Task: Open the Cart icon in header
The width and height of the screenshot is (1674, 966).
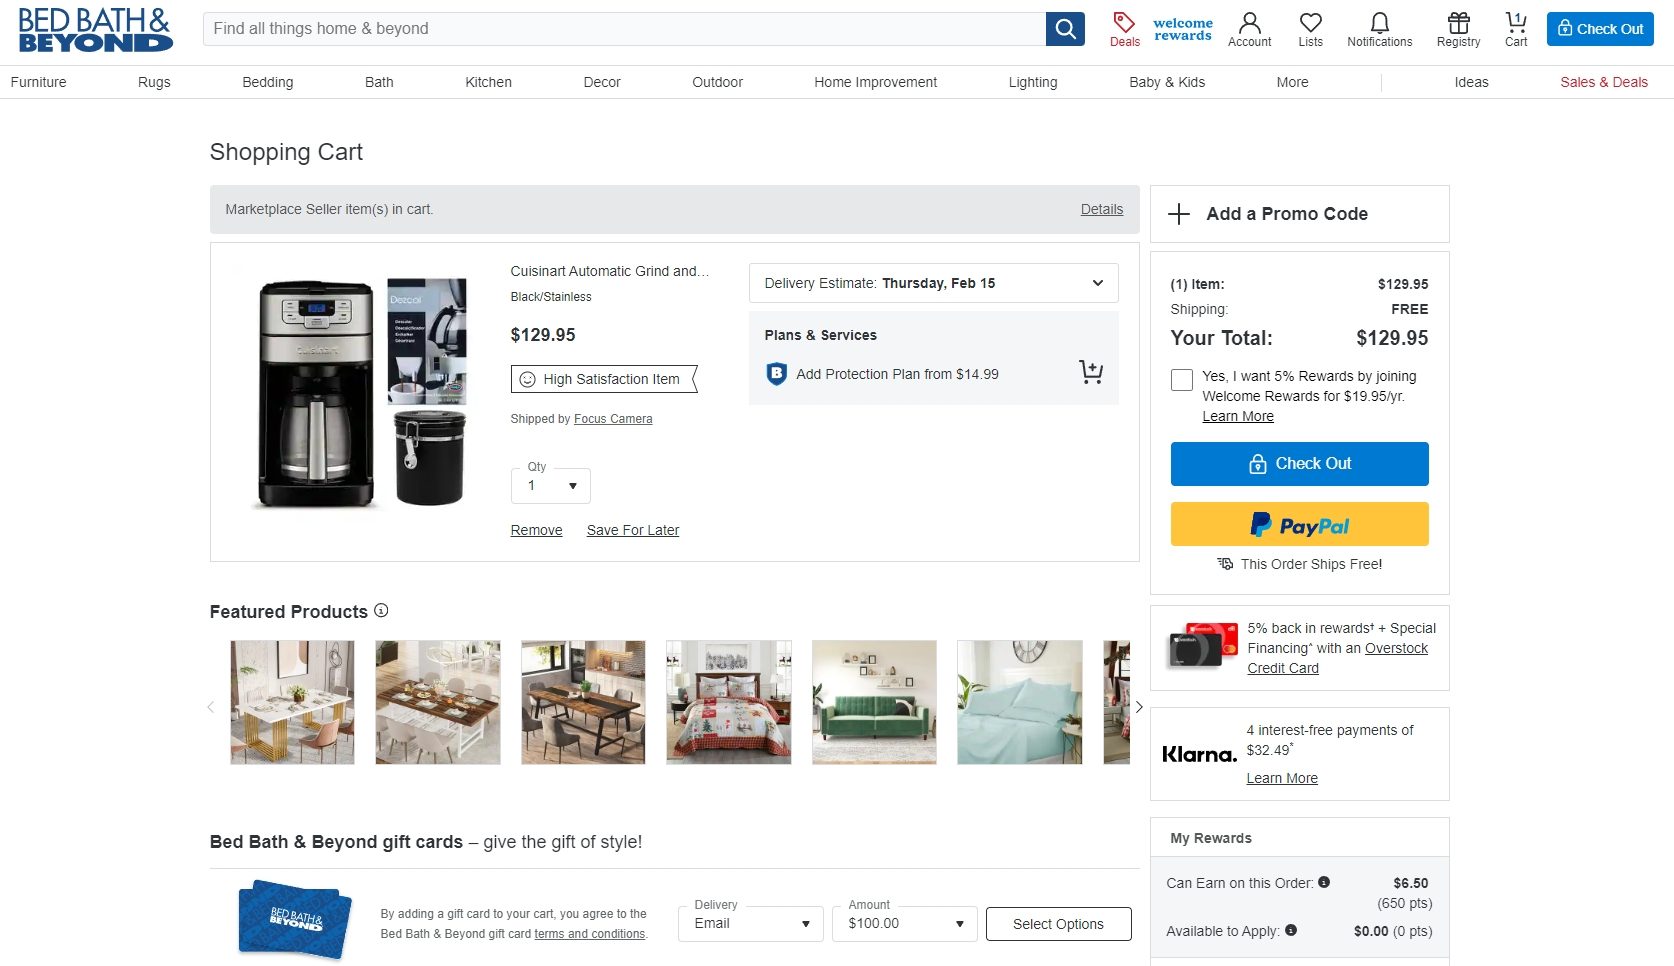Action: (x=1516, y=29)
